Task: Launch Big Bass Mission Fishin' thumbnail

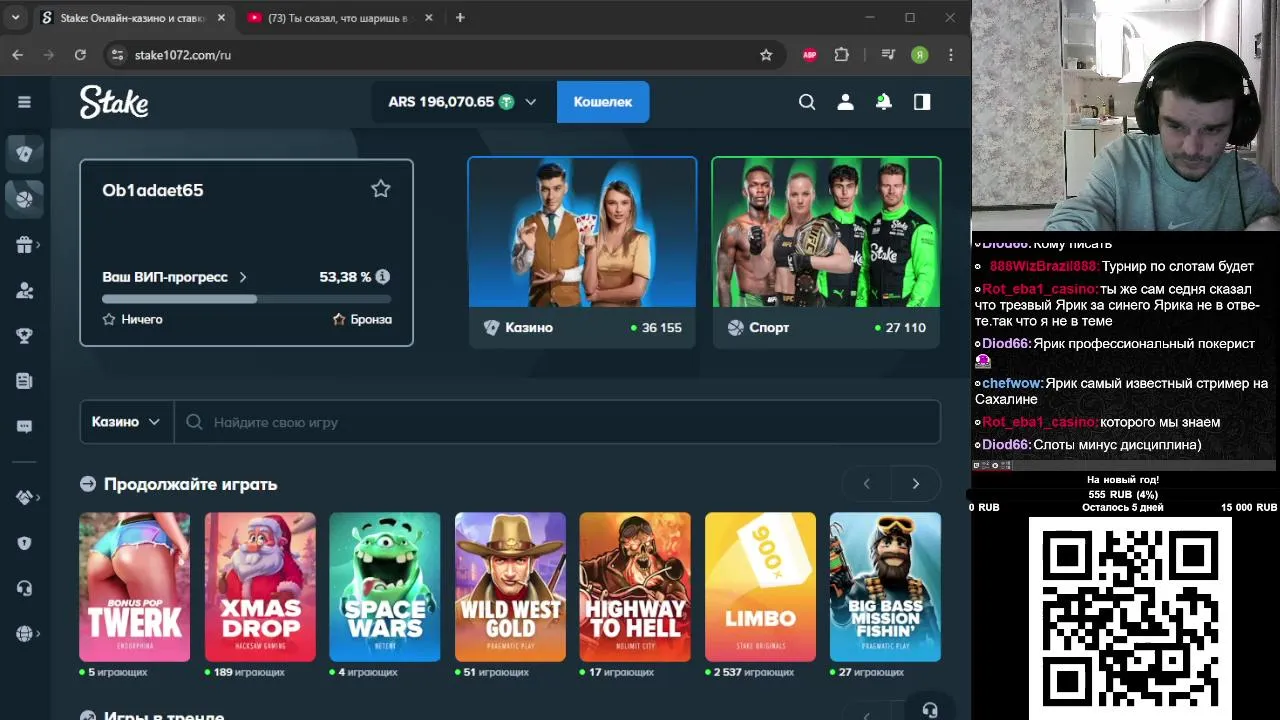Action: click(885, 587)
